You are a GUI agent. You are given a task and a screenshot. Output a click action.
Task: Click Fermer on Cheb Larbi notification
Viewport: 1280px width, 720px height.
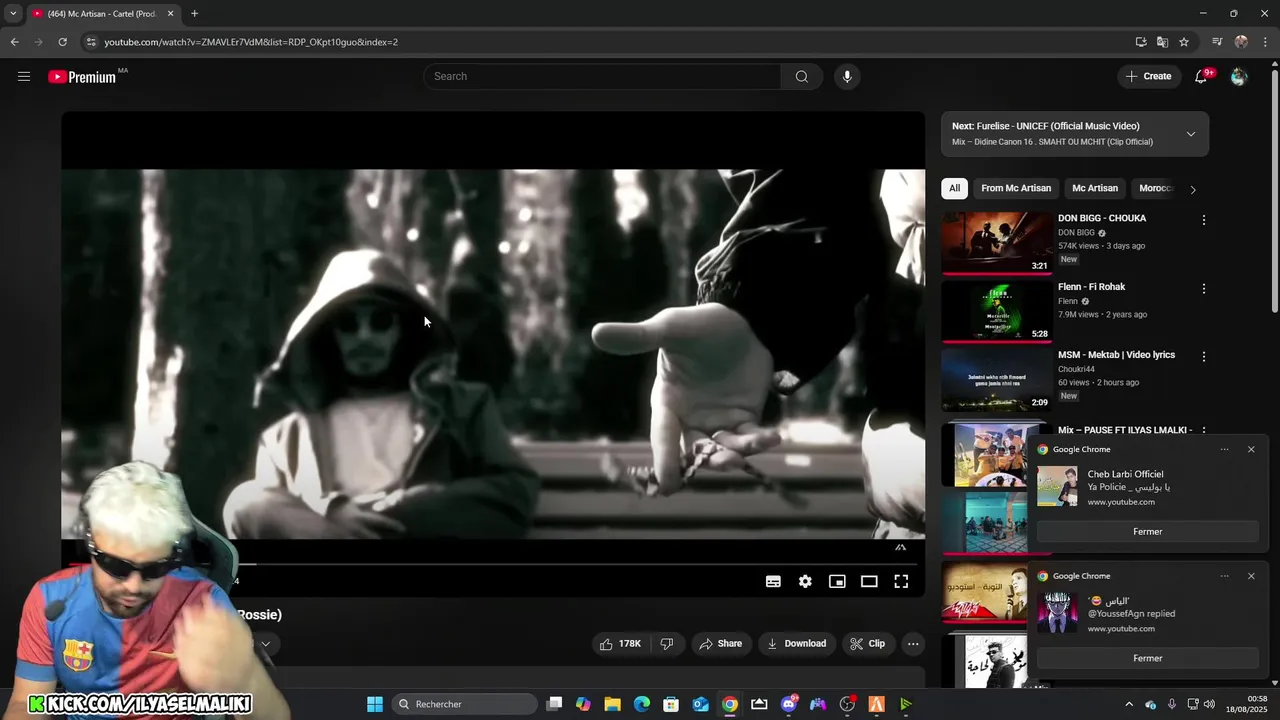tap(1148, 532)
